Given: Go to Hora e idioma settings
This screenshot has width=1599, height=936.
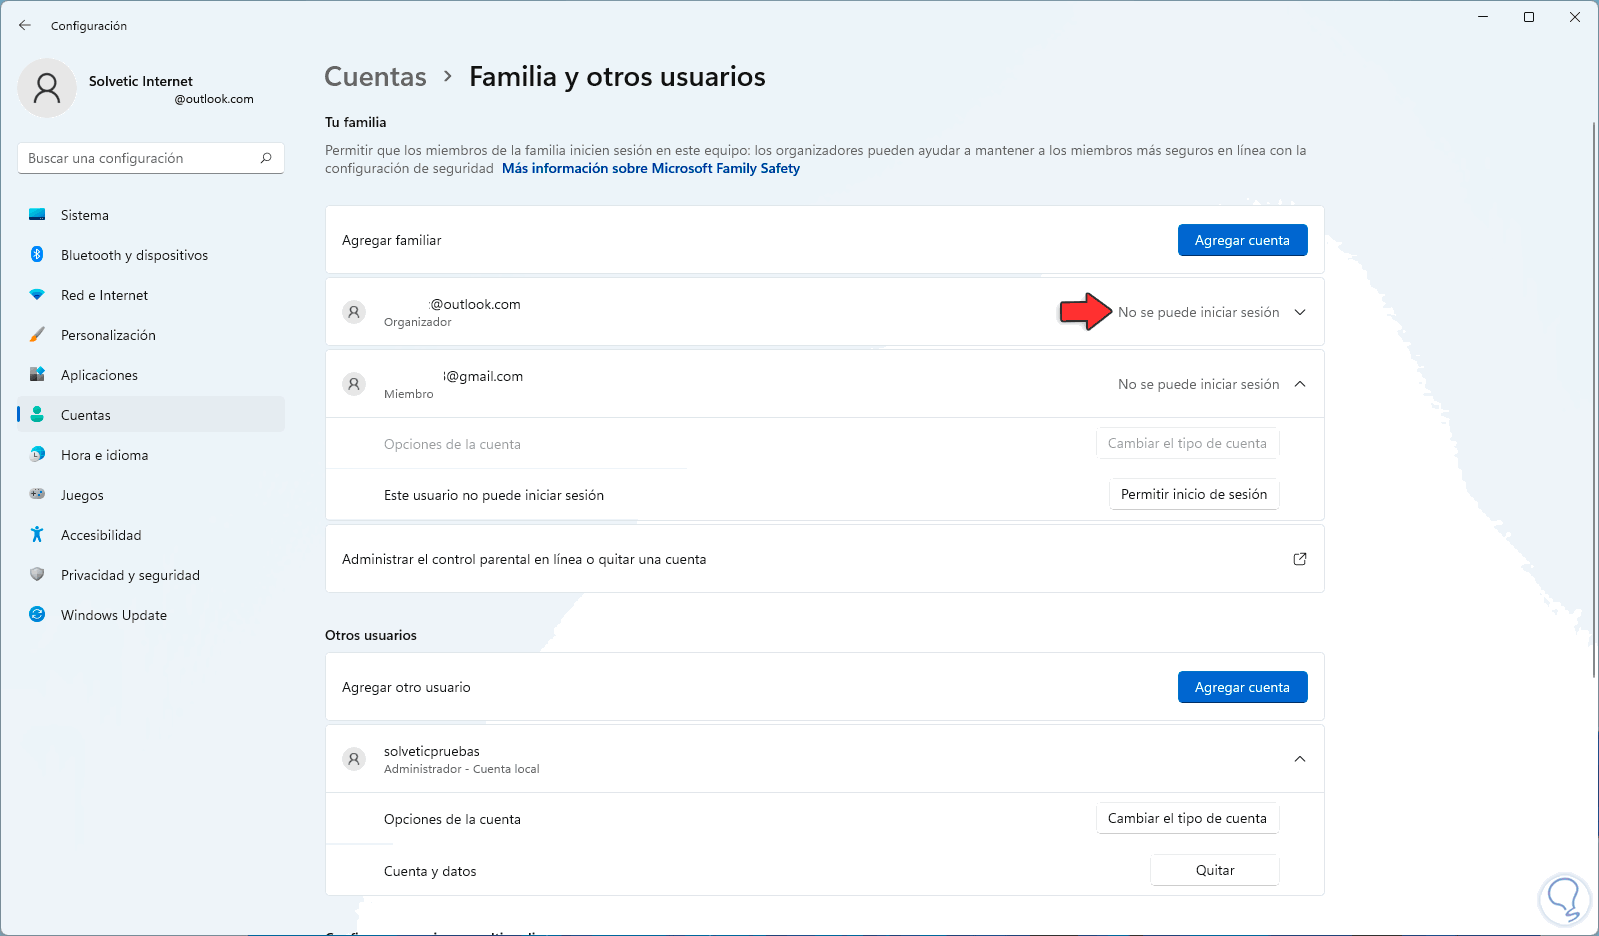Looking at the screenshot, I should coord(104,455).
